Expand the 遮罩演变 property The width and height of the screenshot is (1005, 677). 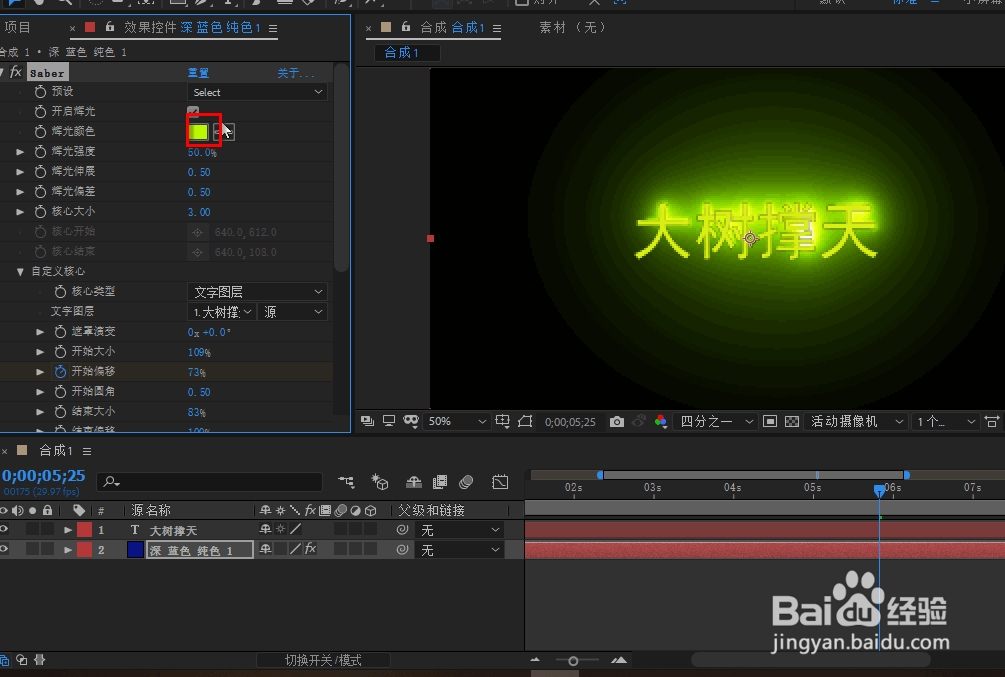pyautogui.click(x=40, y=332)
